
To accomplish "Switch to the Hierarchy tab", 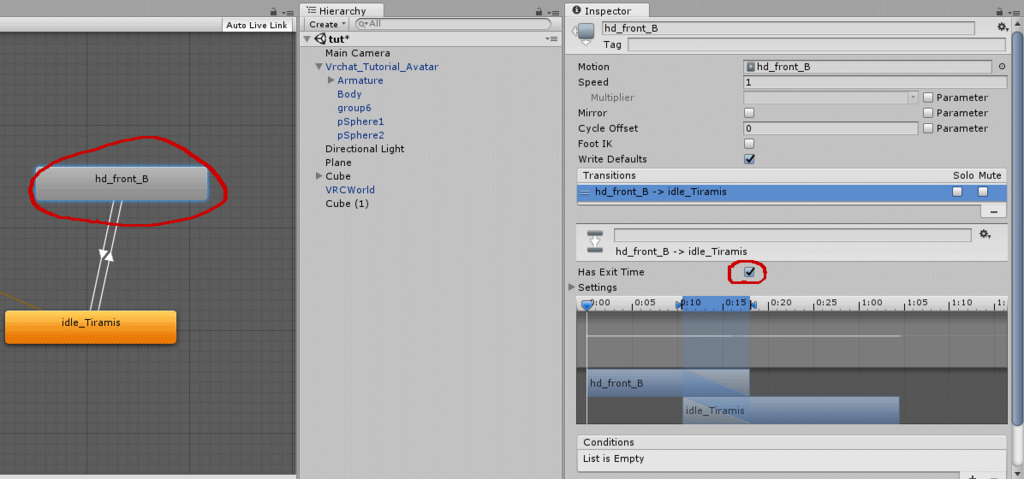I will 342,11.
